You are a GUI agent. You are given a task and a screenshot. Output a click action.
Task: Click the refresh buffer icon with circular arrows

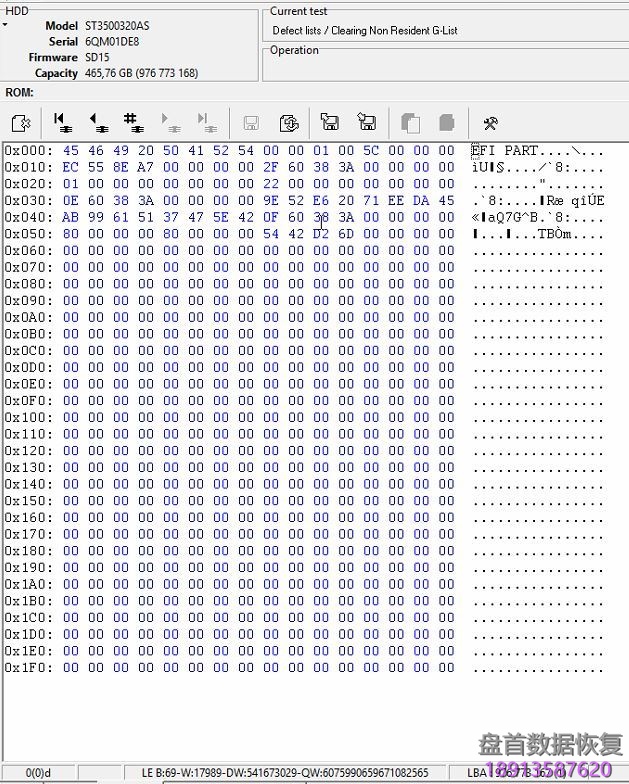pyautogui.click(x=289, y=123)
